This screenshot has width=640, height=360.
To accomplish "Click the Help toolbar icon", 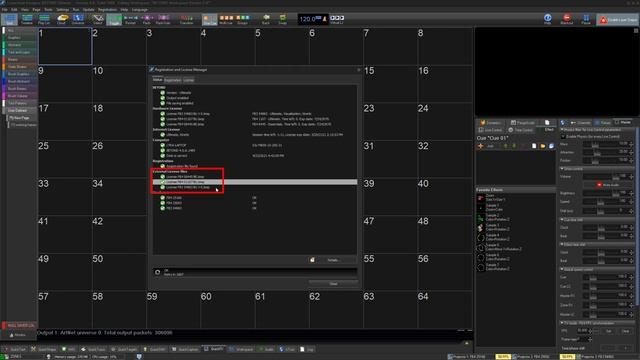I will [x=548, y=19].
